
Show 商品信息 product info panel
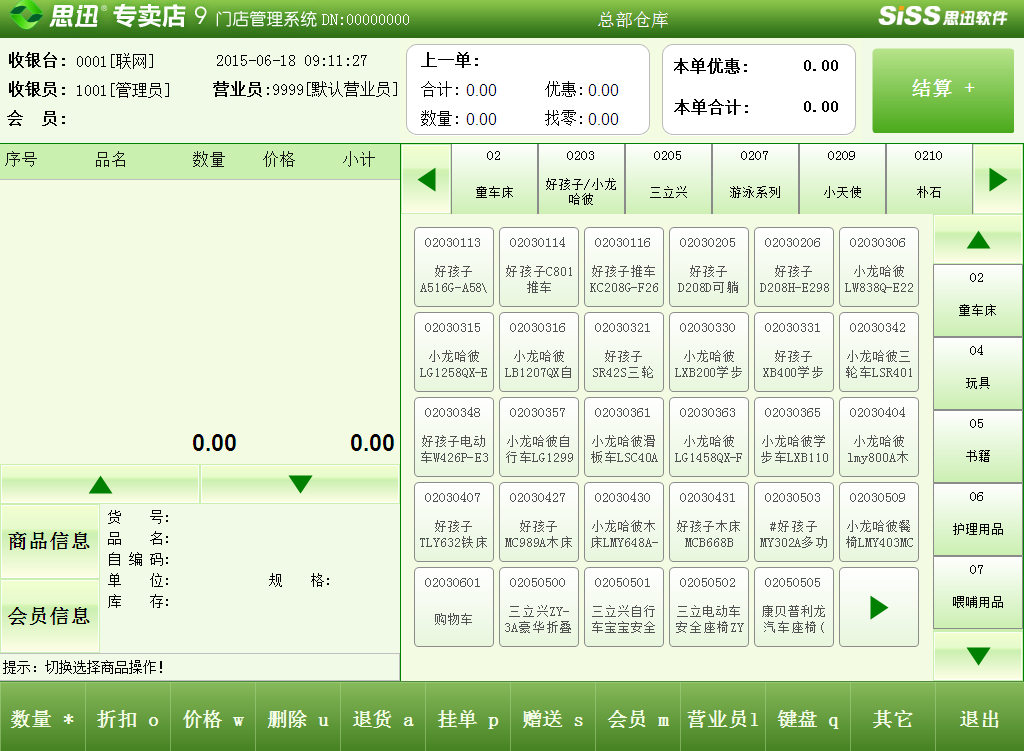pos(50,541)
